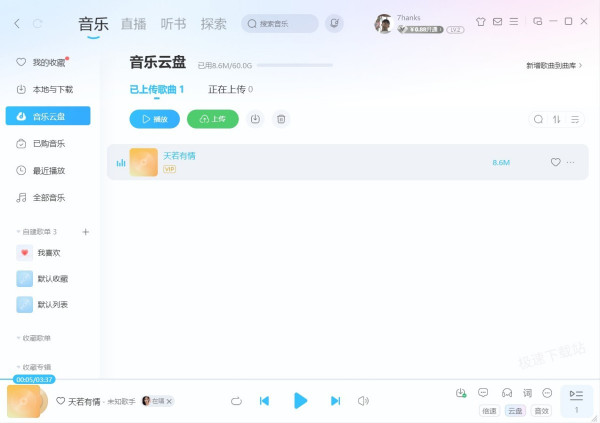Open the 倍速 playback speed option
Viewport: 600px width, 423px height.
pos(489,411)
